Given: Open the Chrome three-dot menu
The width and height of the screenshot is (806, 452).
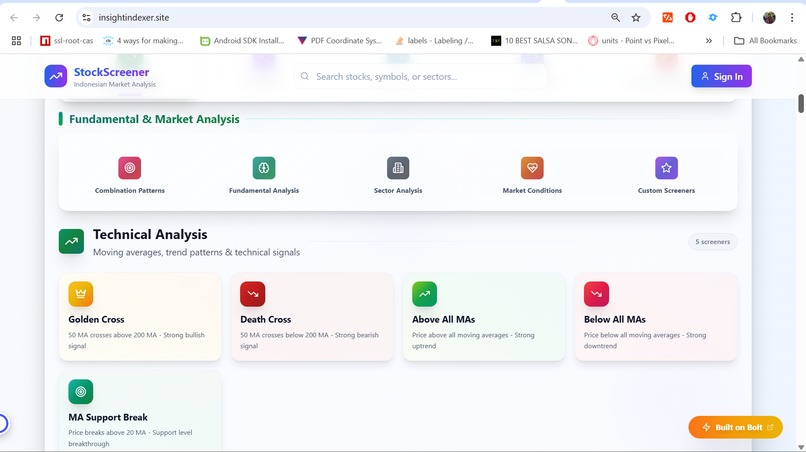Looking at the screenshot, I should 792,17.
